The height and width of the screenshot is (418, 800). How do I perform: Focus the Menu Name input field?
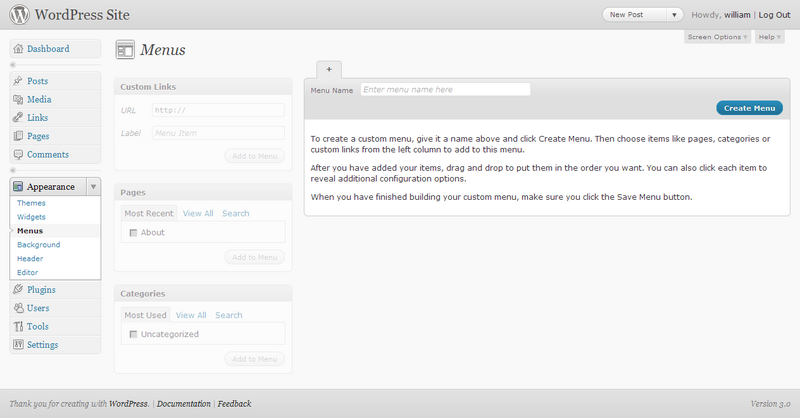(445, 89)
